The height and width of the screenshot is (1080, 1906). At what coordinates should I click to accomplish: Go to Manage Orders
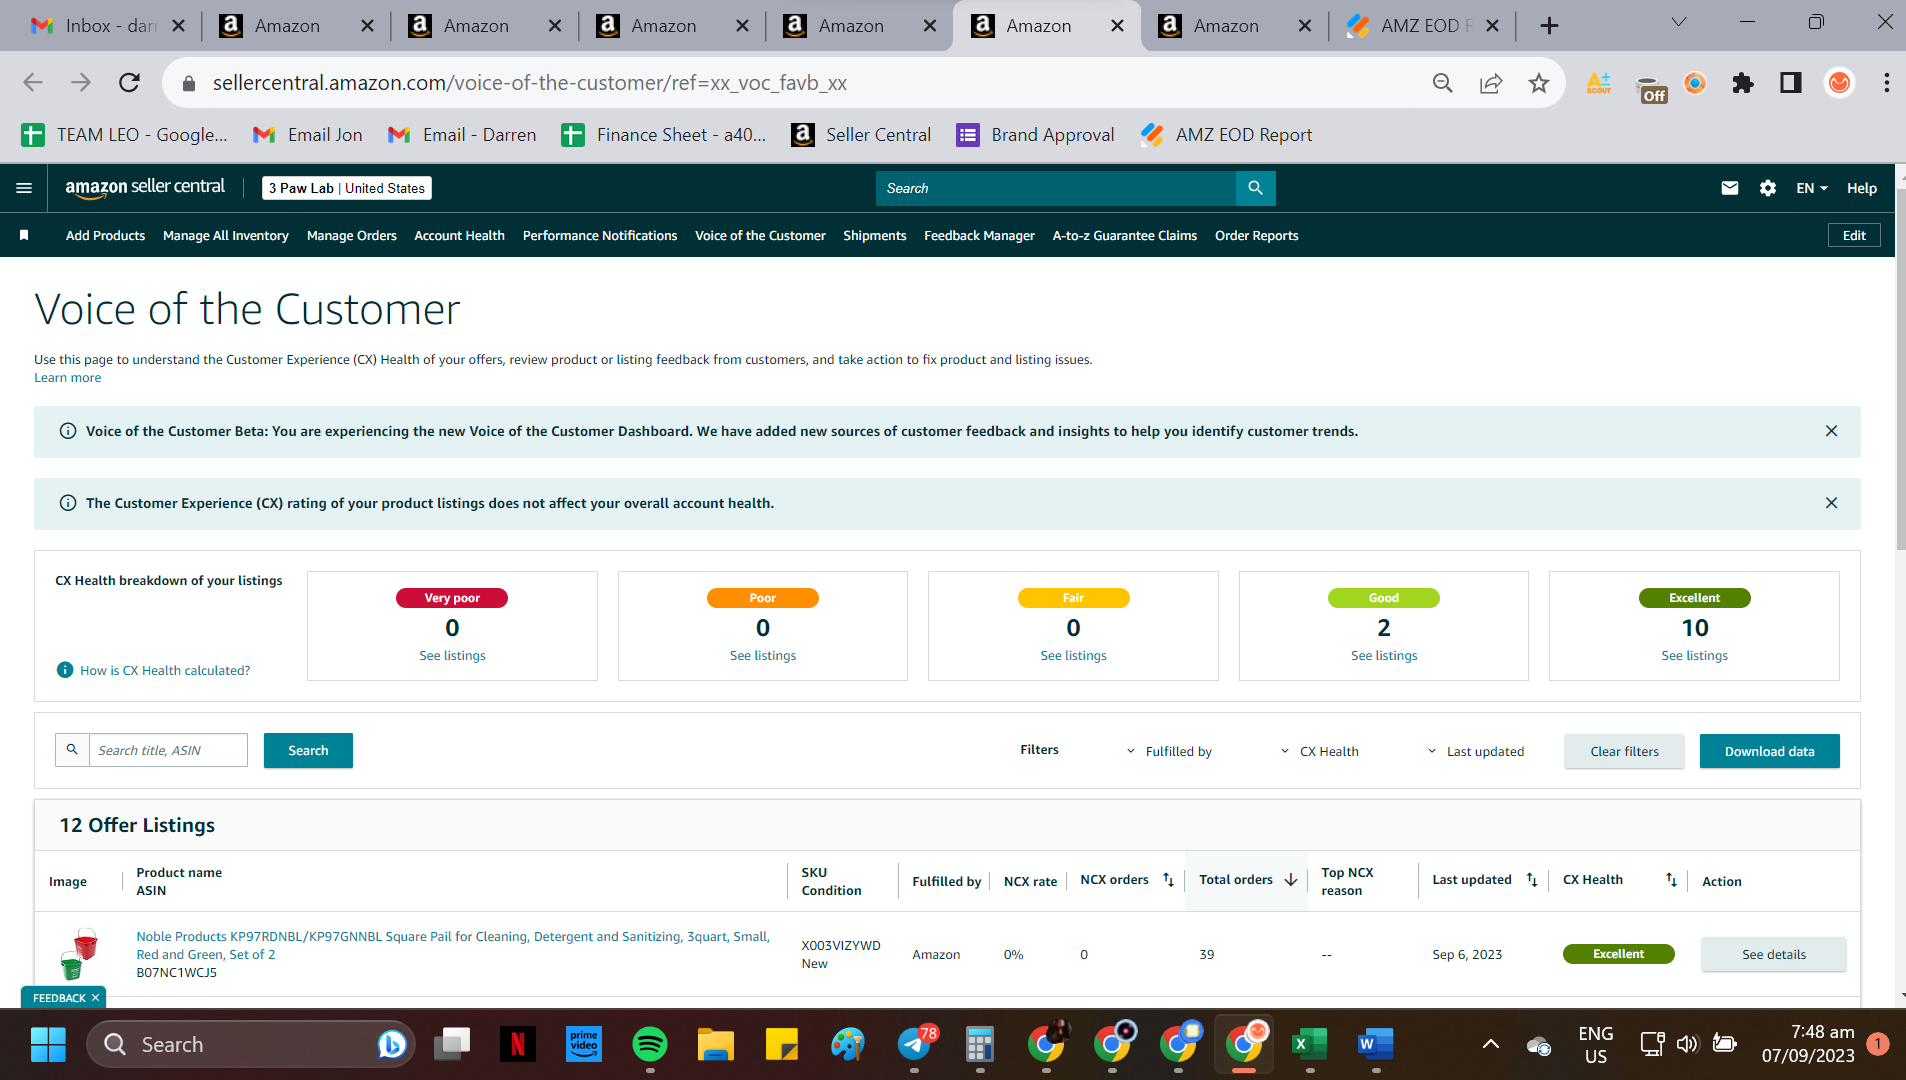(x=351, y=236)
